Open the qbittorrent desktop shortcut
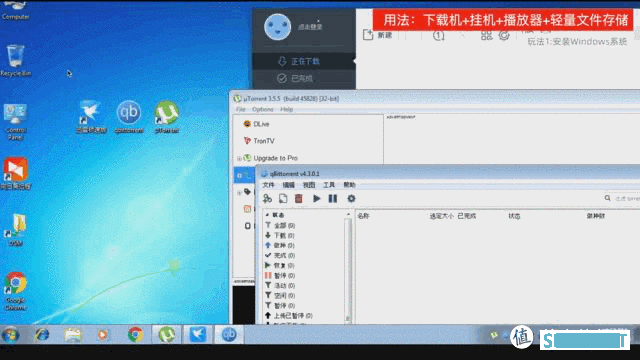640x360 pixels. pyautogui.click(x=129, y=117)
